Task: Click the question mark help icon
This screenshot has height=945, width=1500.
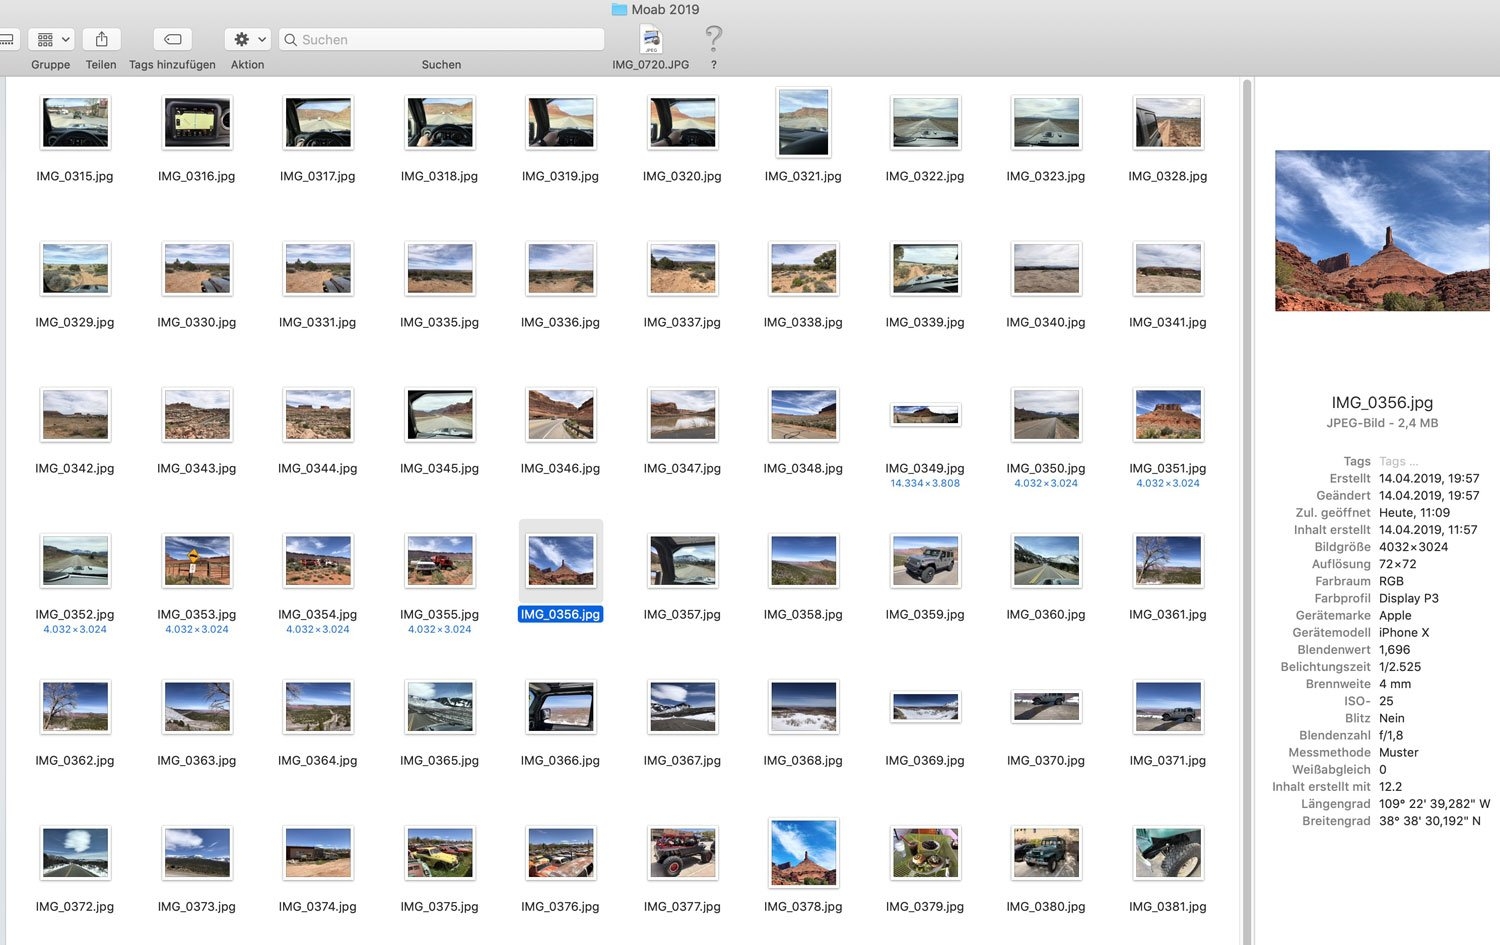Action: (713, 40)
